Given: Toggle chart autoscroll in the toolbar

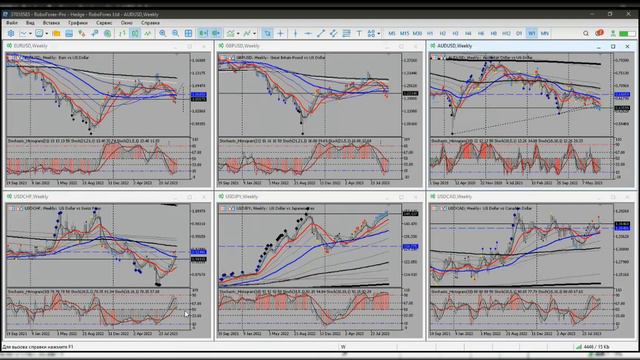Looking at the screenshot, I should 203,33.
